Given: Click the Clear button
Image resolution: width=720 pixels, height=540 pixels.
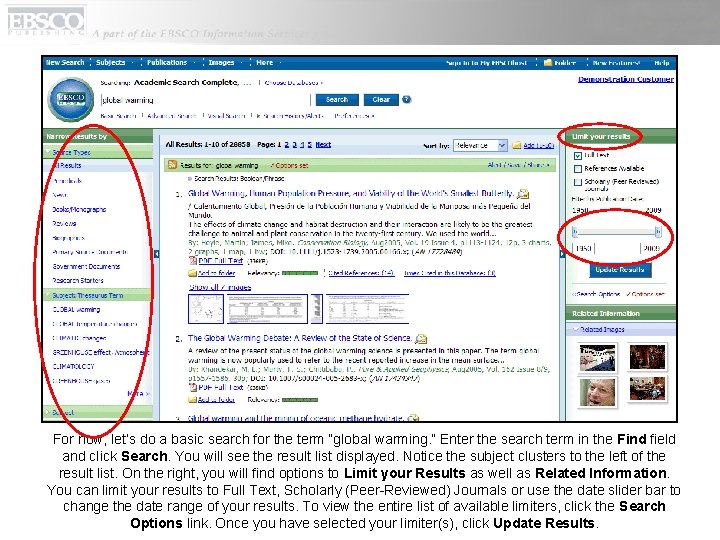Looking at the screenshot, I should click(x=381, y=100).
